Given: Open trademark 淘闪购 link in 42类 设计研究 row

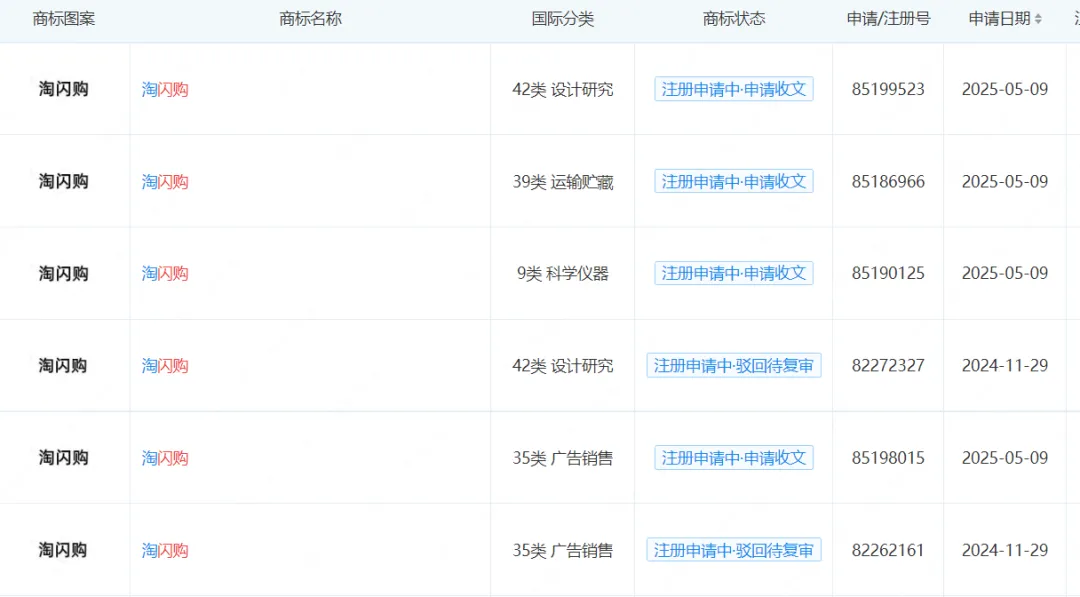Looking at the screenshot, I should point(163,89).
